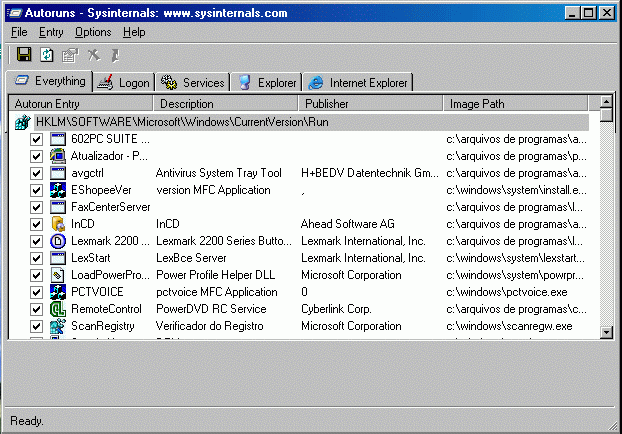Image resolution: width=622 pixels, height=434 pixels.
Task: Disable the LexStart autorun checkbox
Action: click(x=36, y=258)
